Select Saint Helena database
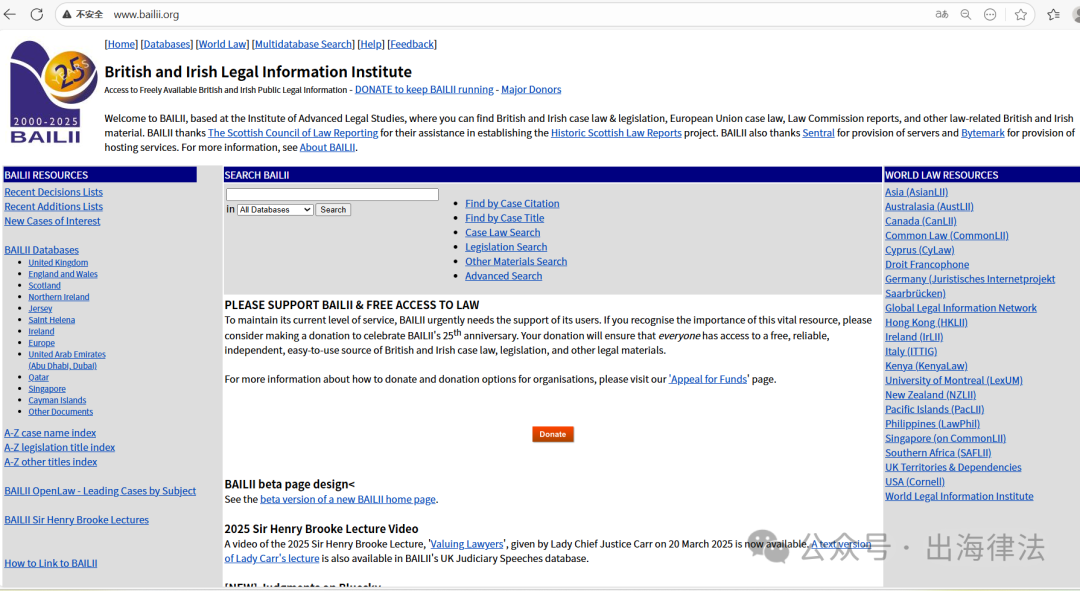 pos(52,320)
